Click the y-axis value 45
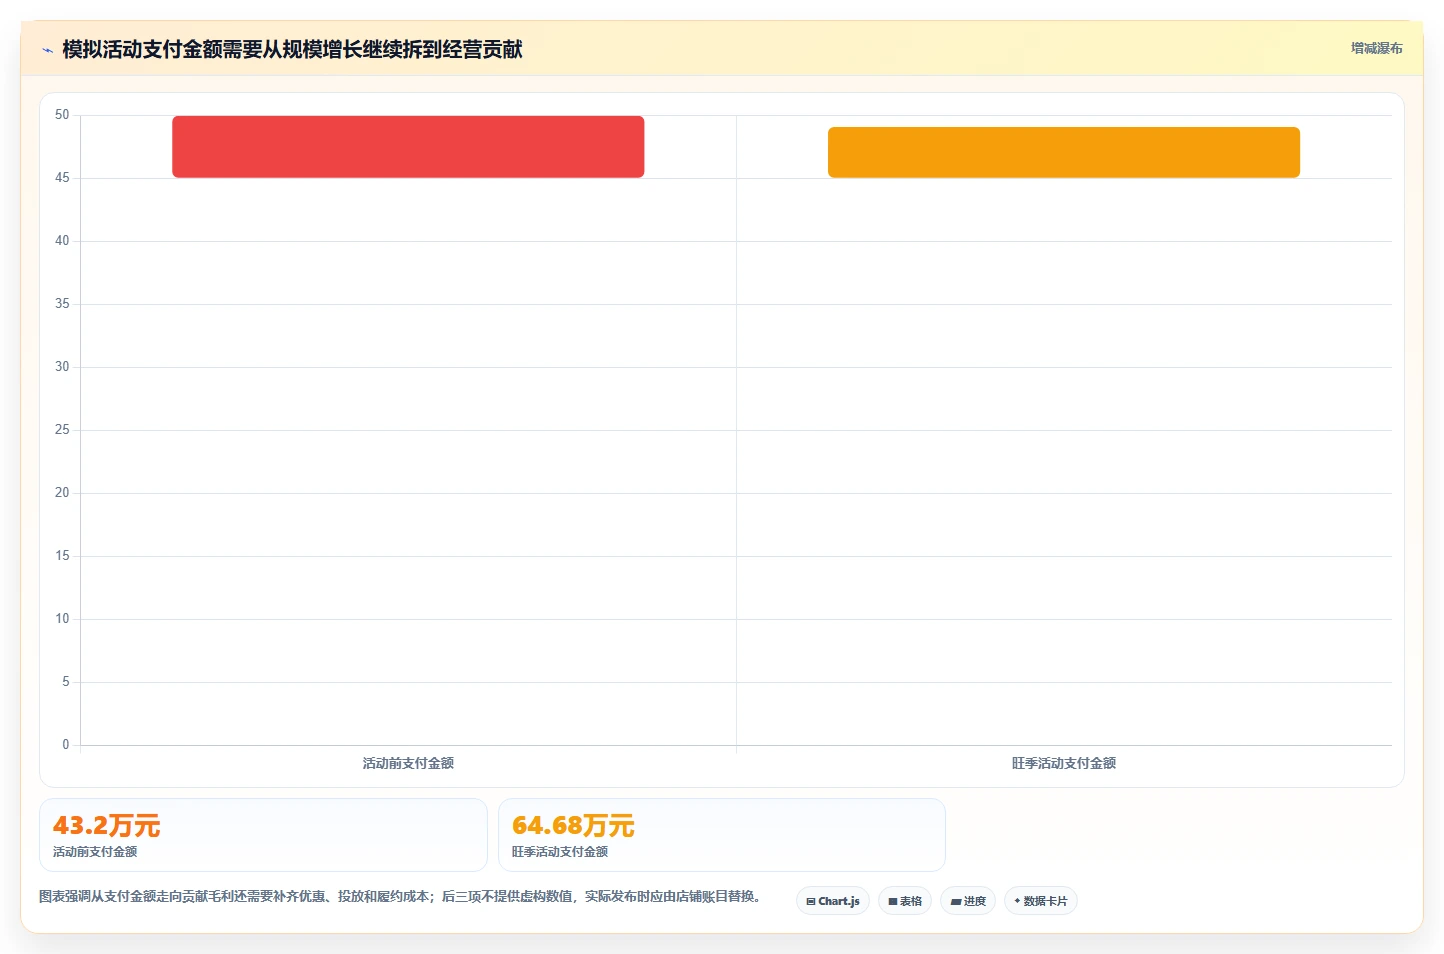Screen dimensions: 1444x954 coord(62,178)
